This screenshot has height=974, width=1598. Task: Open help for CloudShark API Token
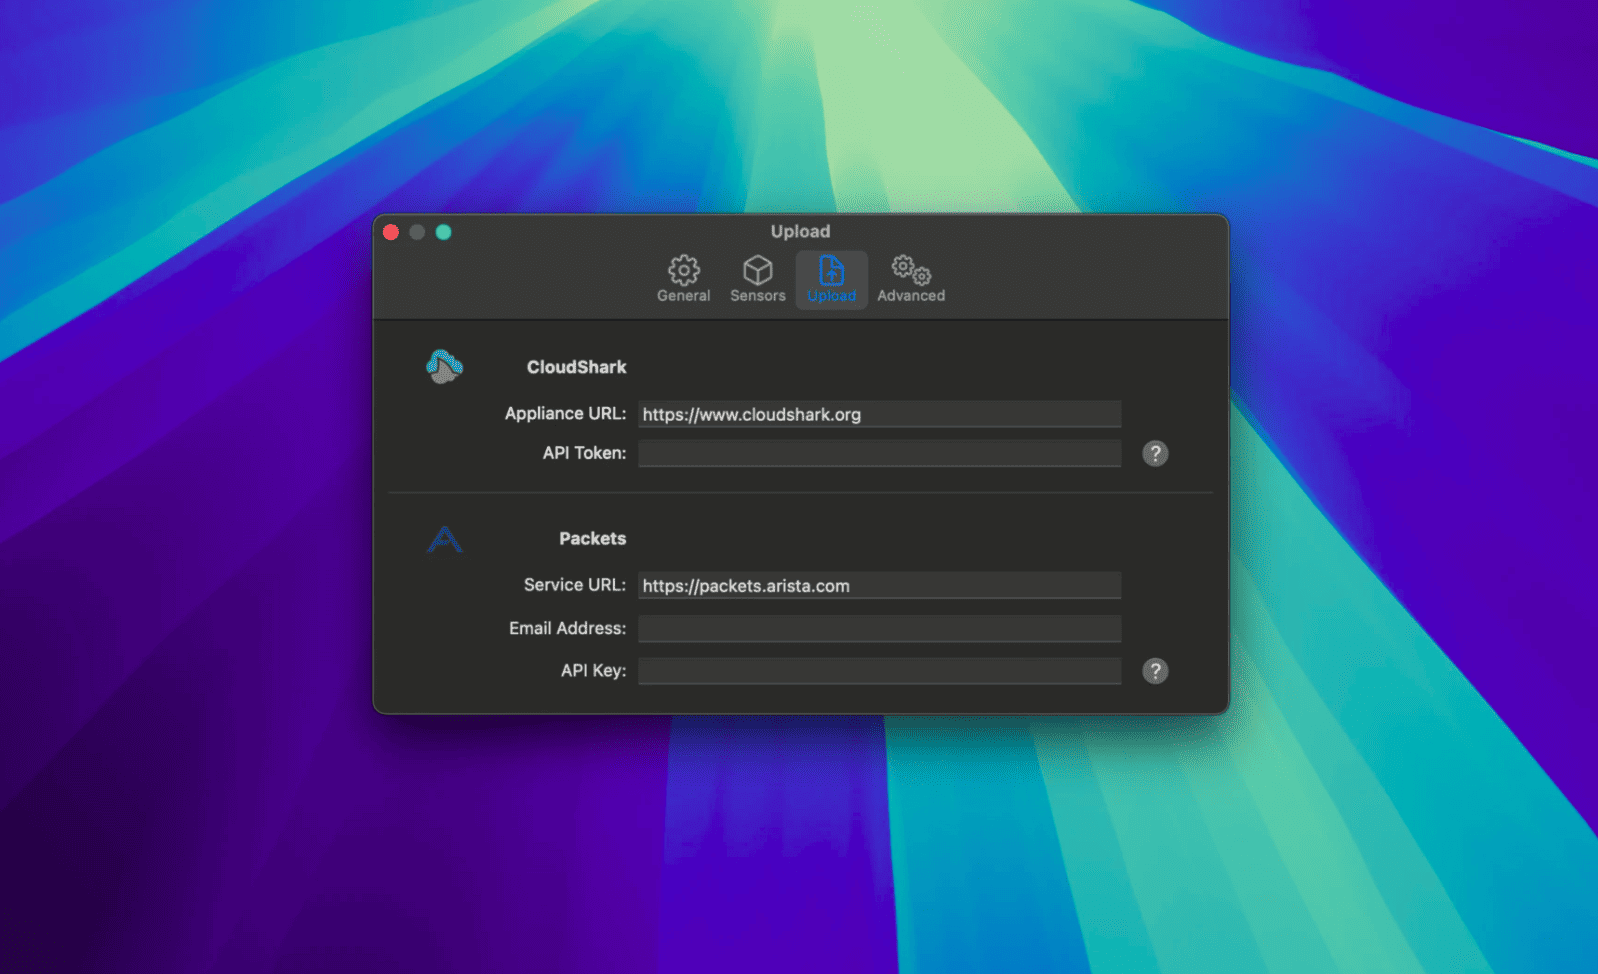pos(1155,454)
